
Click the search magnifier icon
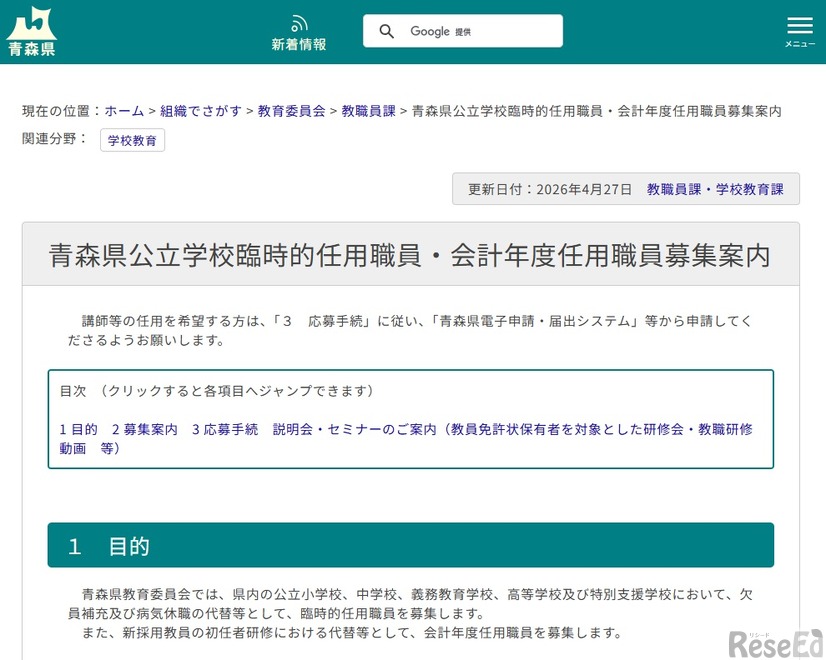[x=387, y=31]
